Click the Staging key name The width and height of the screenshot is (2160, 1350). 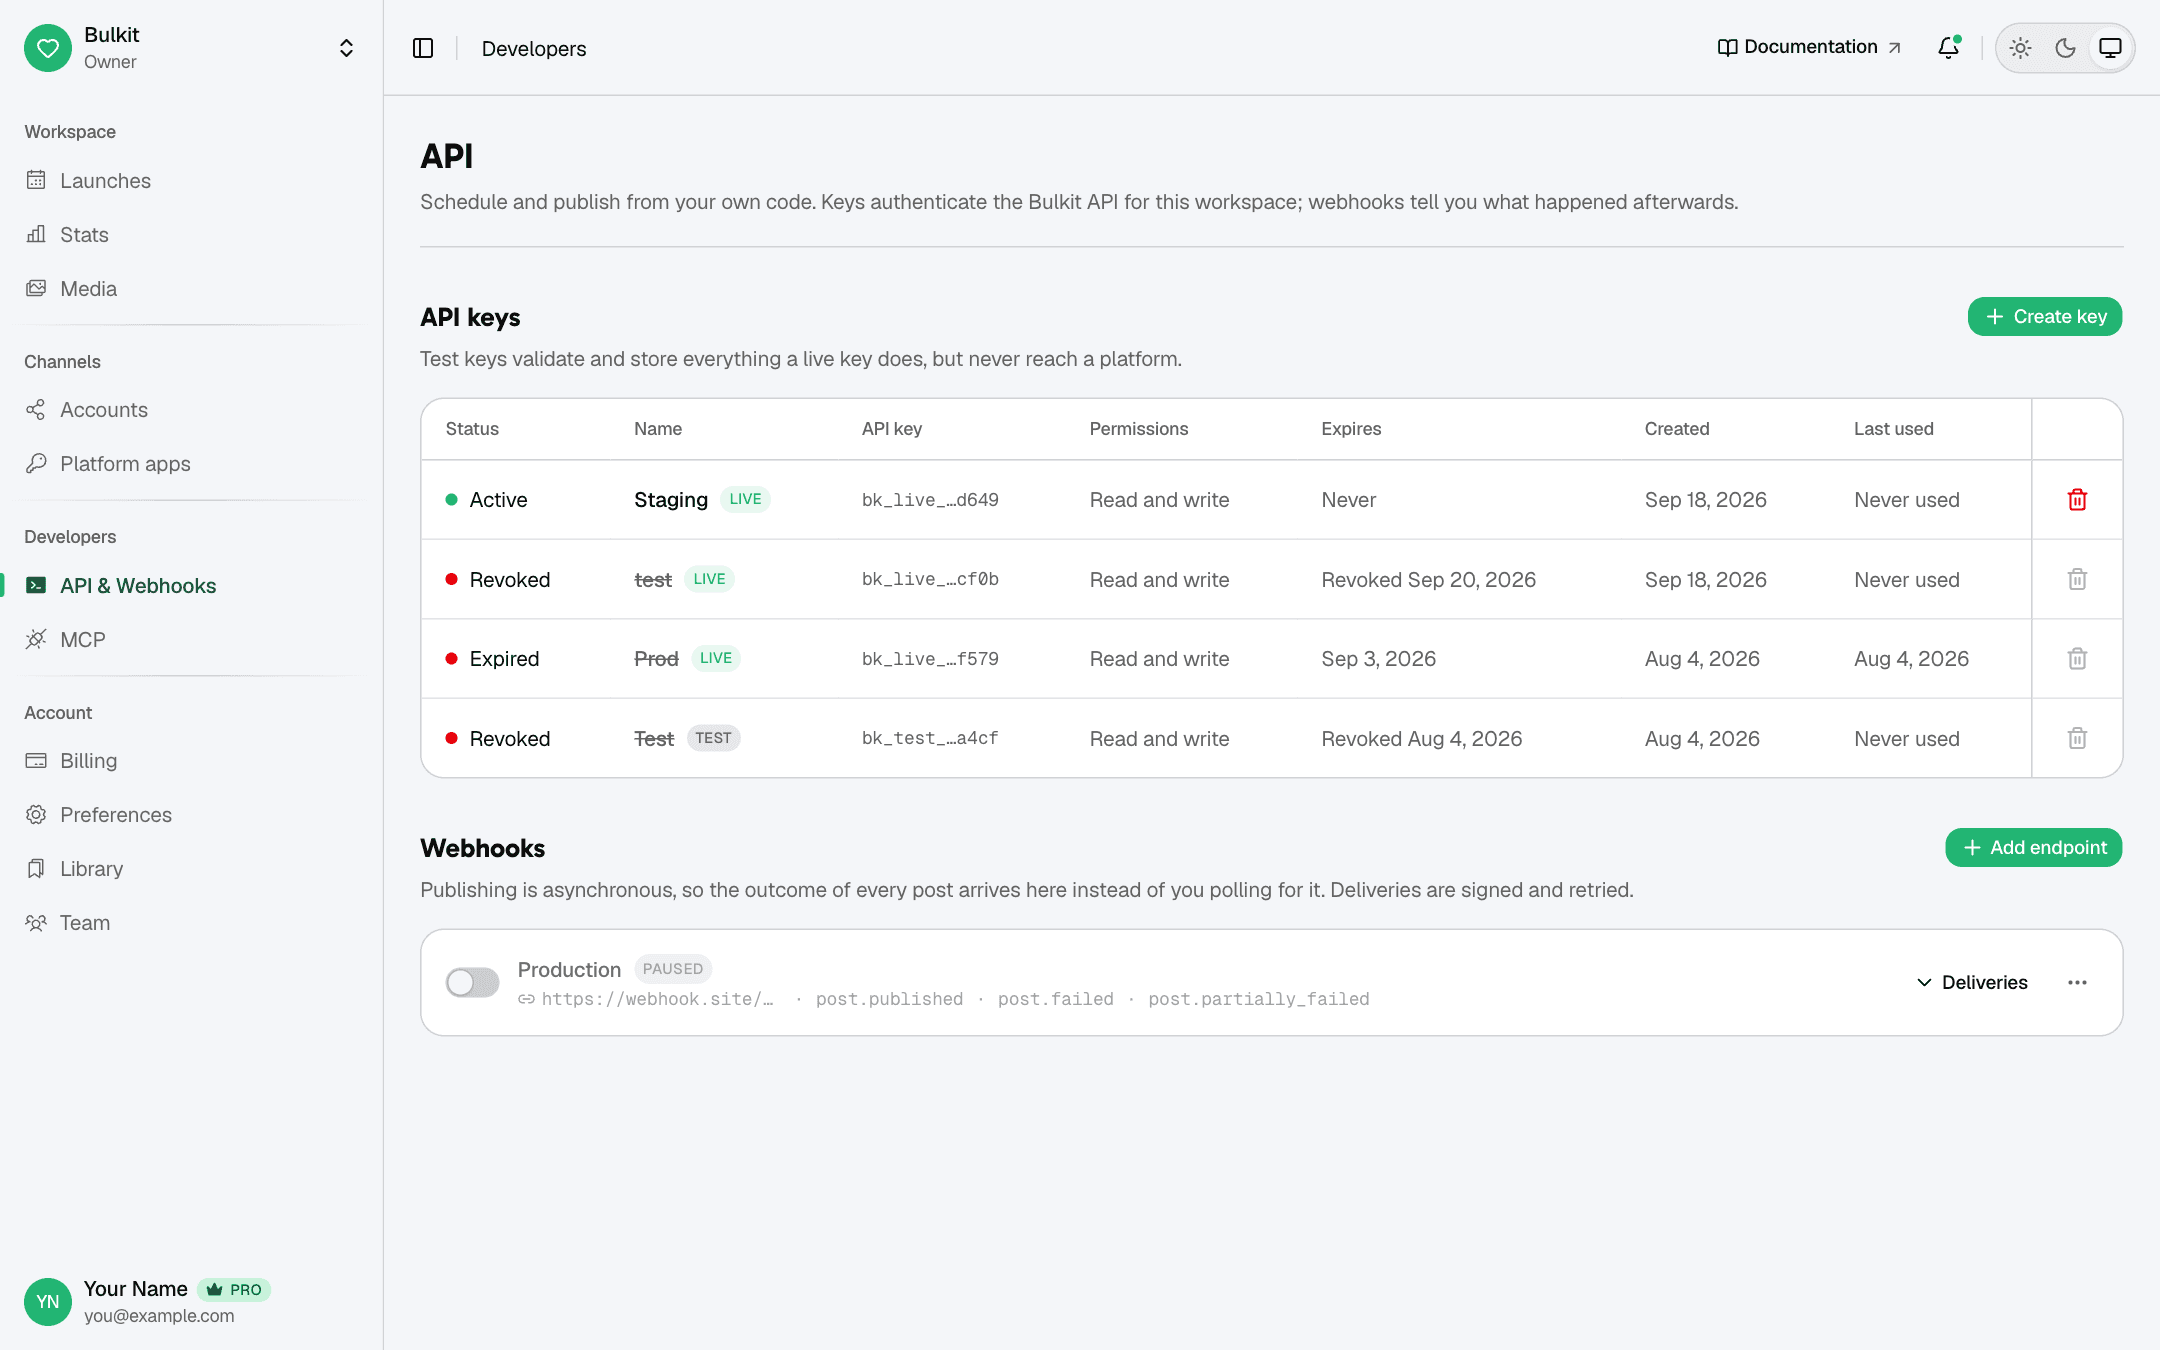[671, 500]
